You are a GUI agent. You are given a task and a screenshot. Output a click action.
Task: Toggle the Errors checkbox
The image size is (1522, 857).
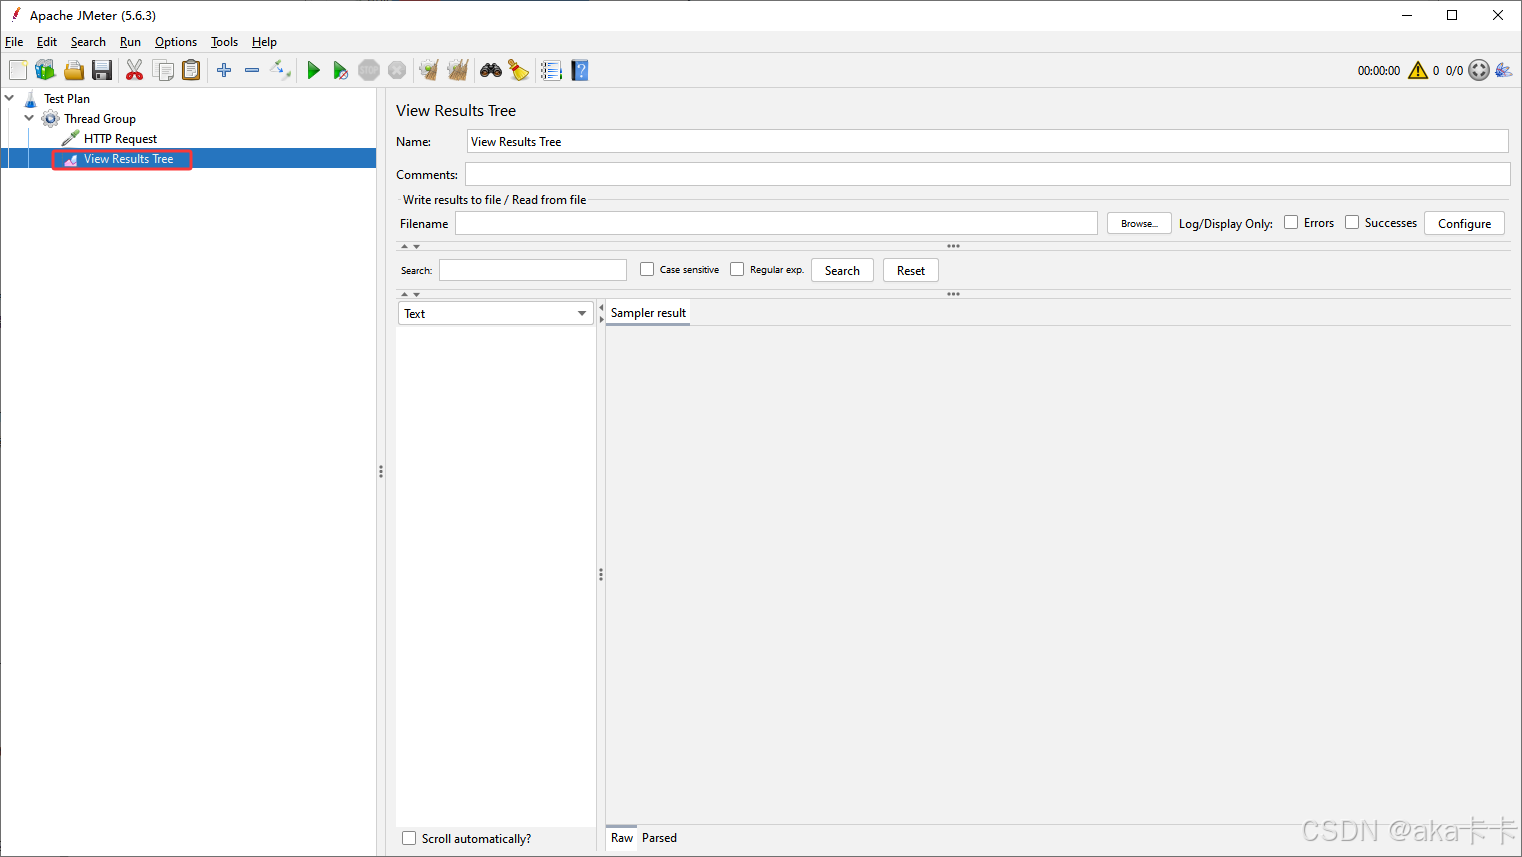[x=1291, y=222]
